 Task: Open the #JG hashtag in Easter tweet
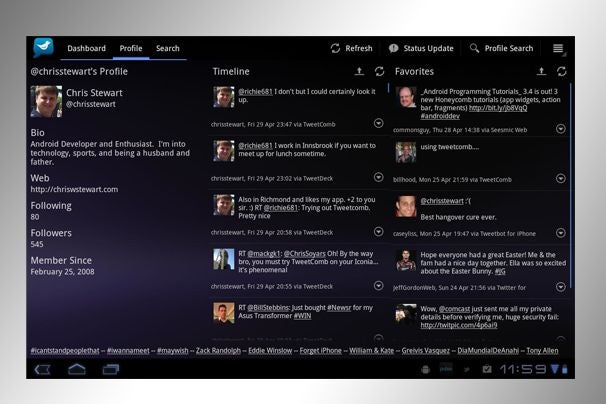[500, 271]
